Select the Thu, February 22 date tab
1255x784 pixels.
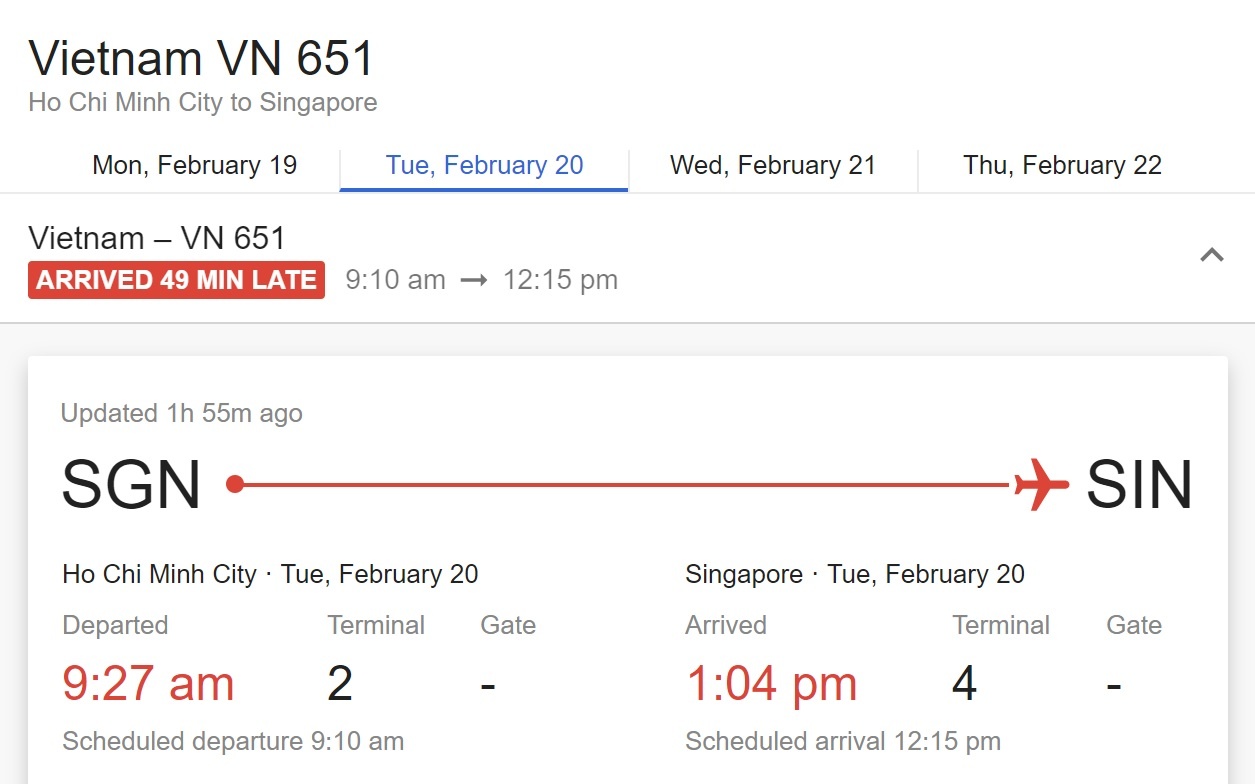point(1063,165)
